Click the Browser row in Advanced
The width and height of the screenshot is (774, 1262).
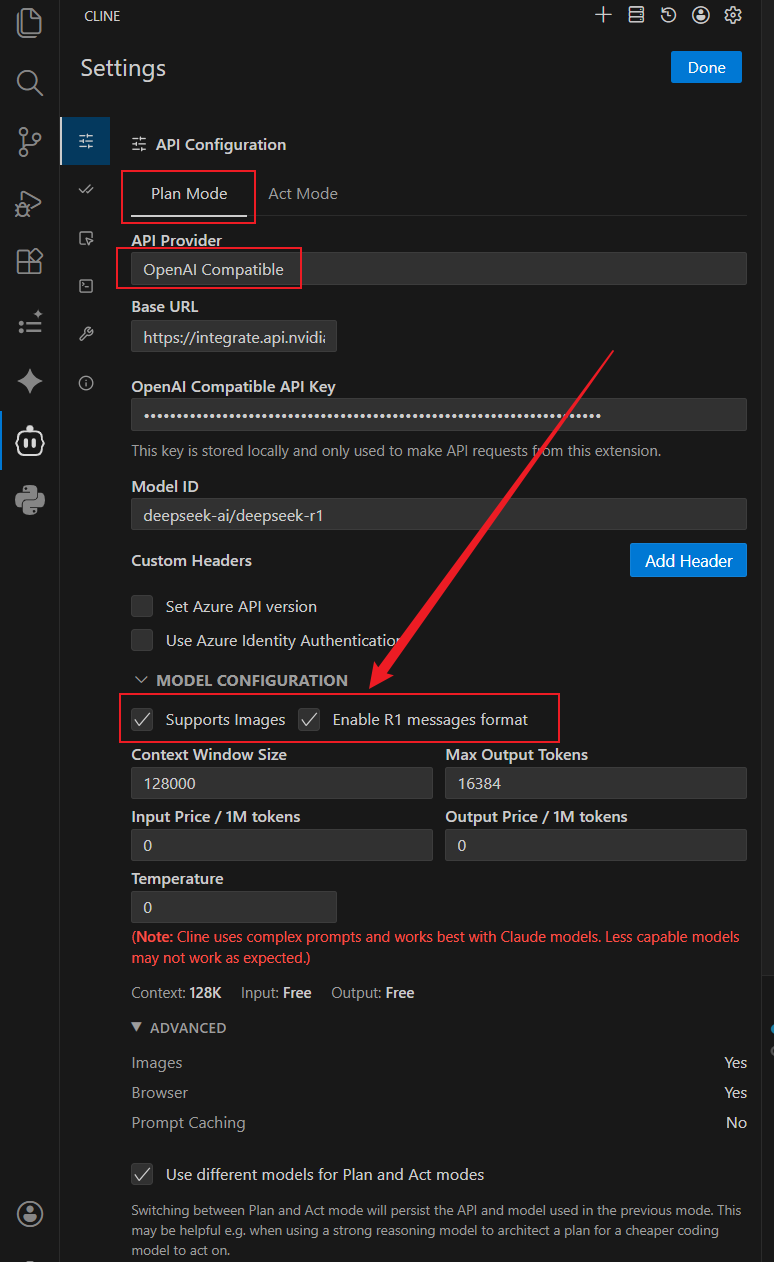tap(439, 1093)
